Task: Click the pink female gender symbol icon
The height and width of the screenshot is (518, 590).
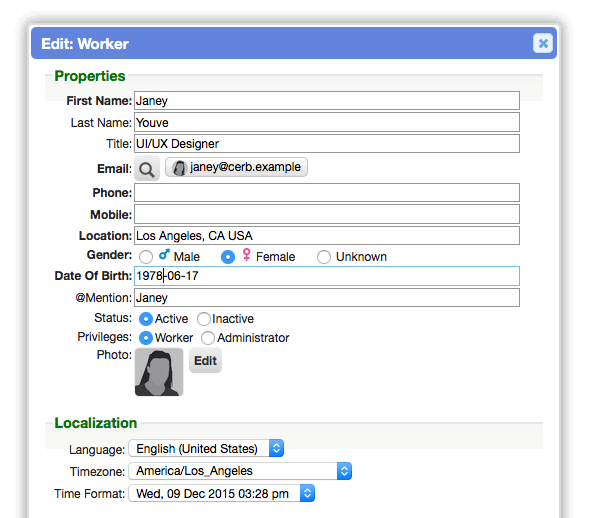Action: 246,255
